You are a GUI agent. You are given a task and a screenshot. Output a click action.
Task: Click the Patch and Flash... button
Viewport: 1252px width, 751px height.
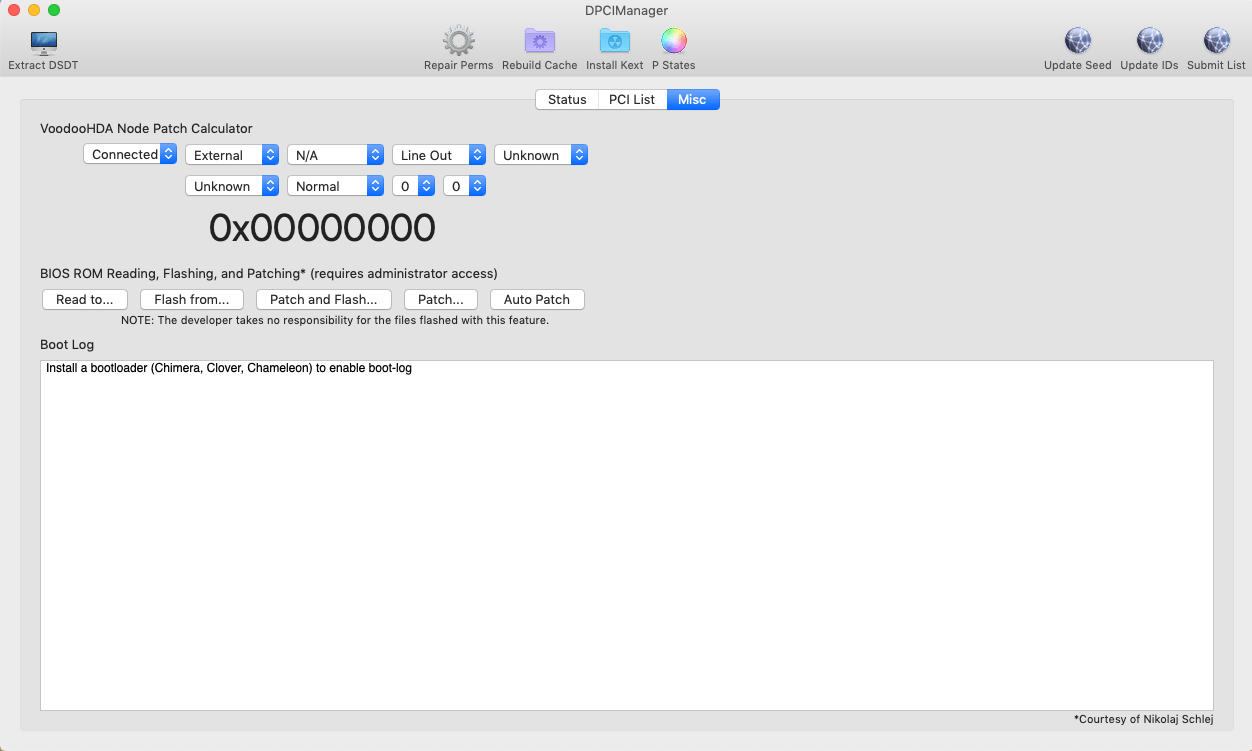pyautogui.click(x=324, y=299)
